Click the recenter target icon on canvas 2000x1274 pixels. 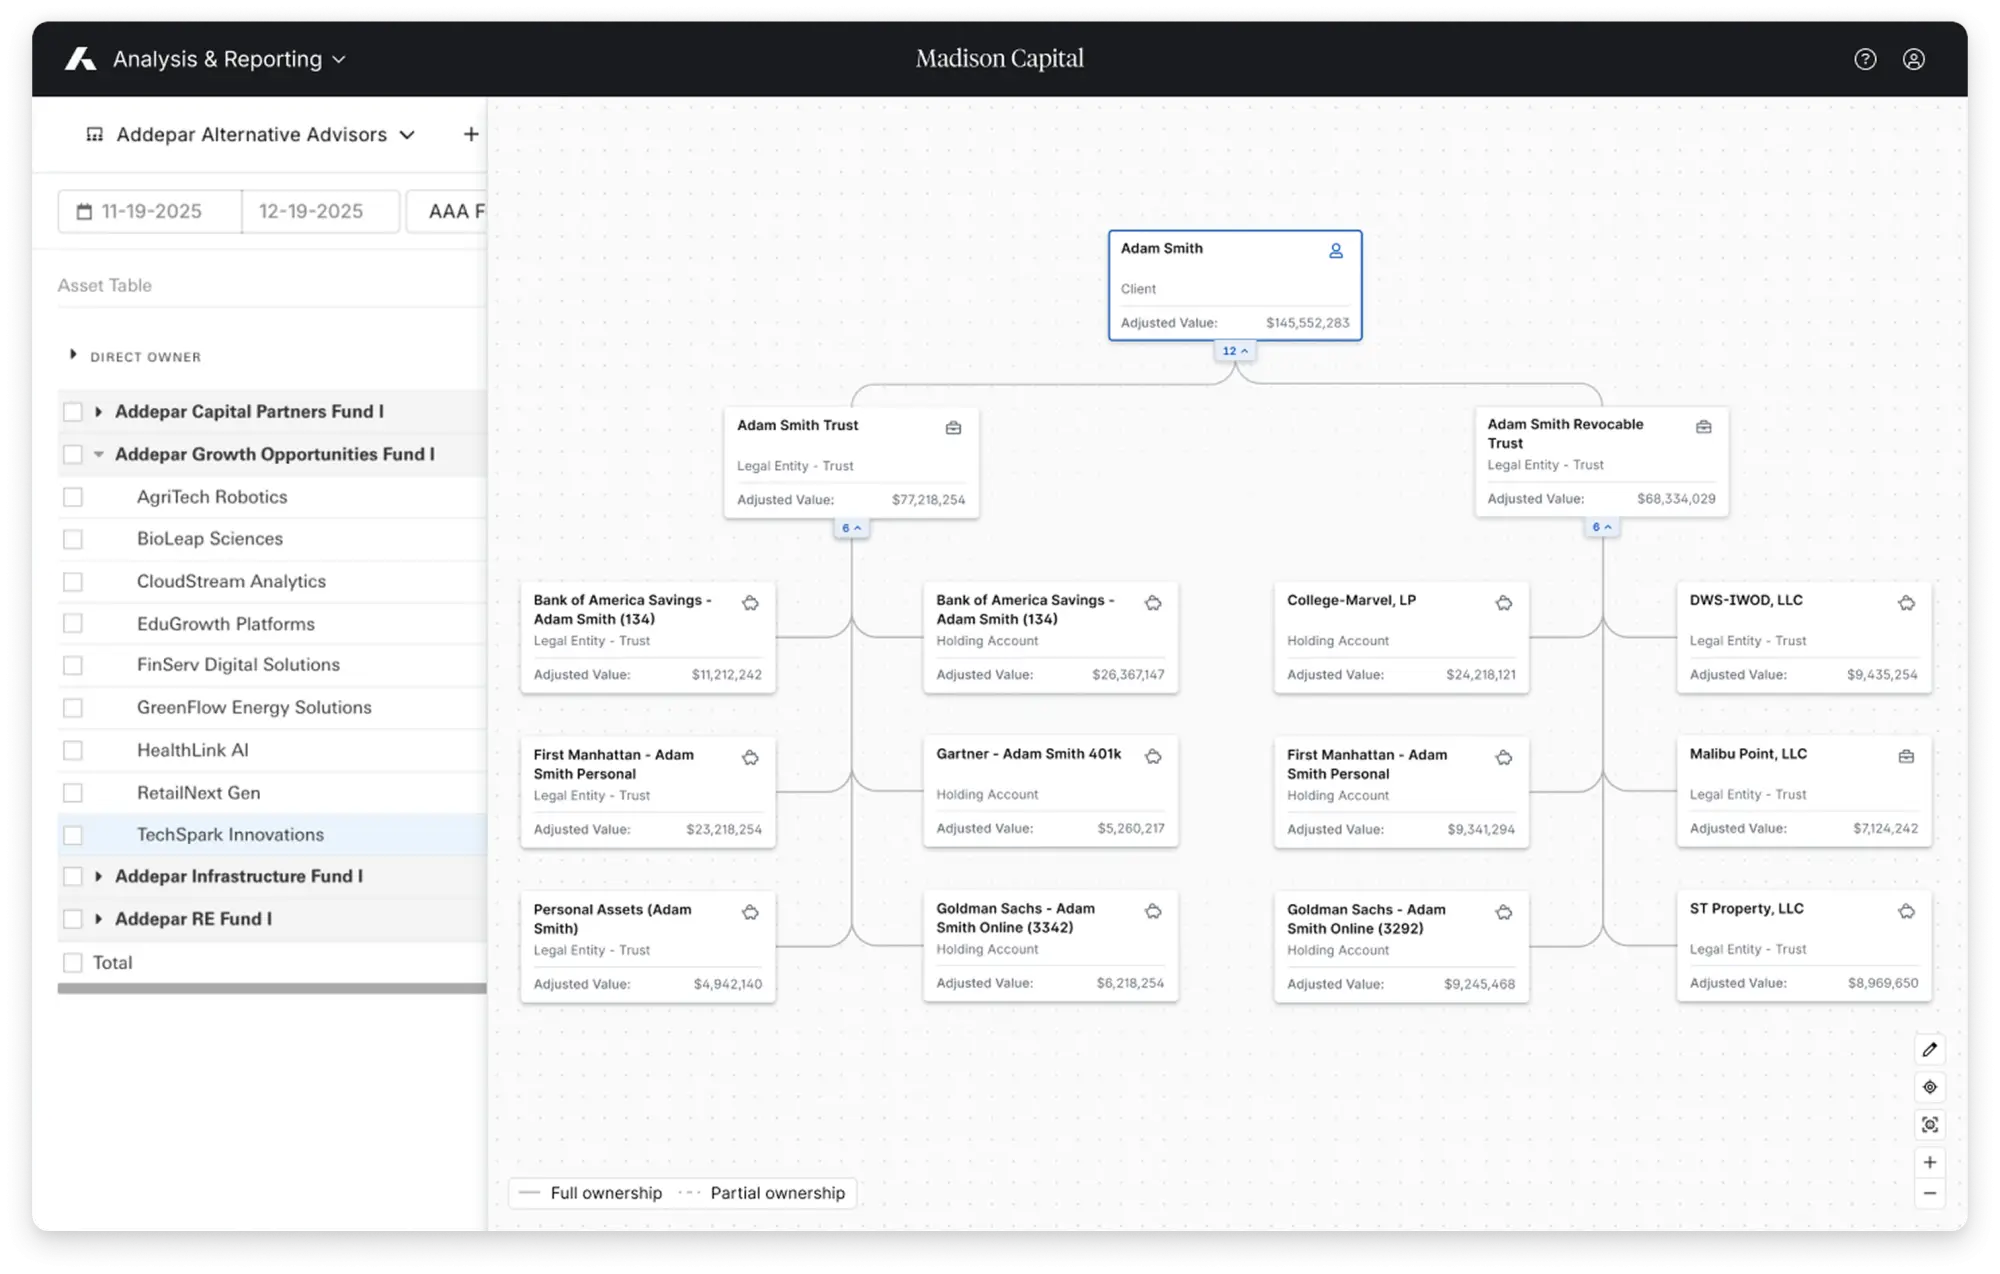(x=1929, y=1087)
